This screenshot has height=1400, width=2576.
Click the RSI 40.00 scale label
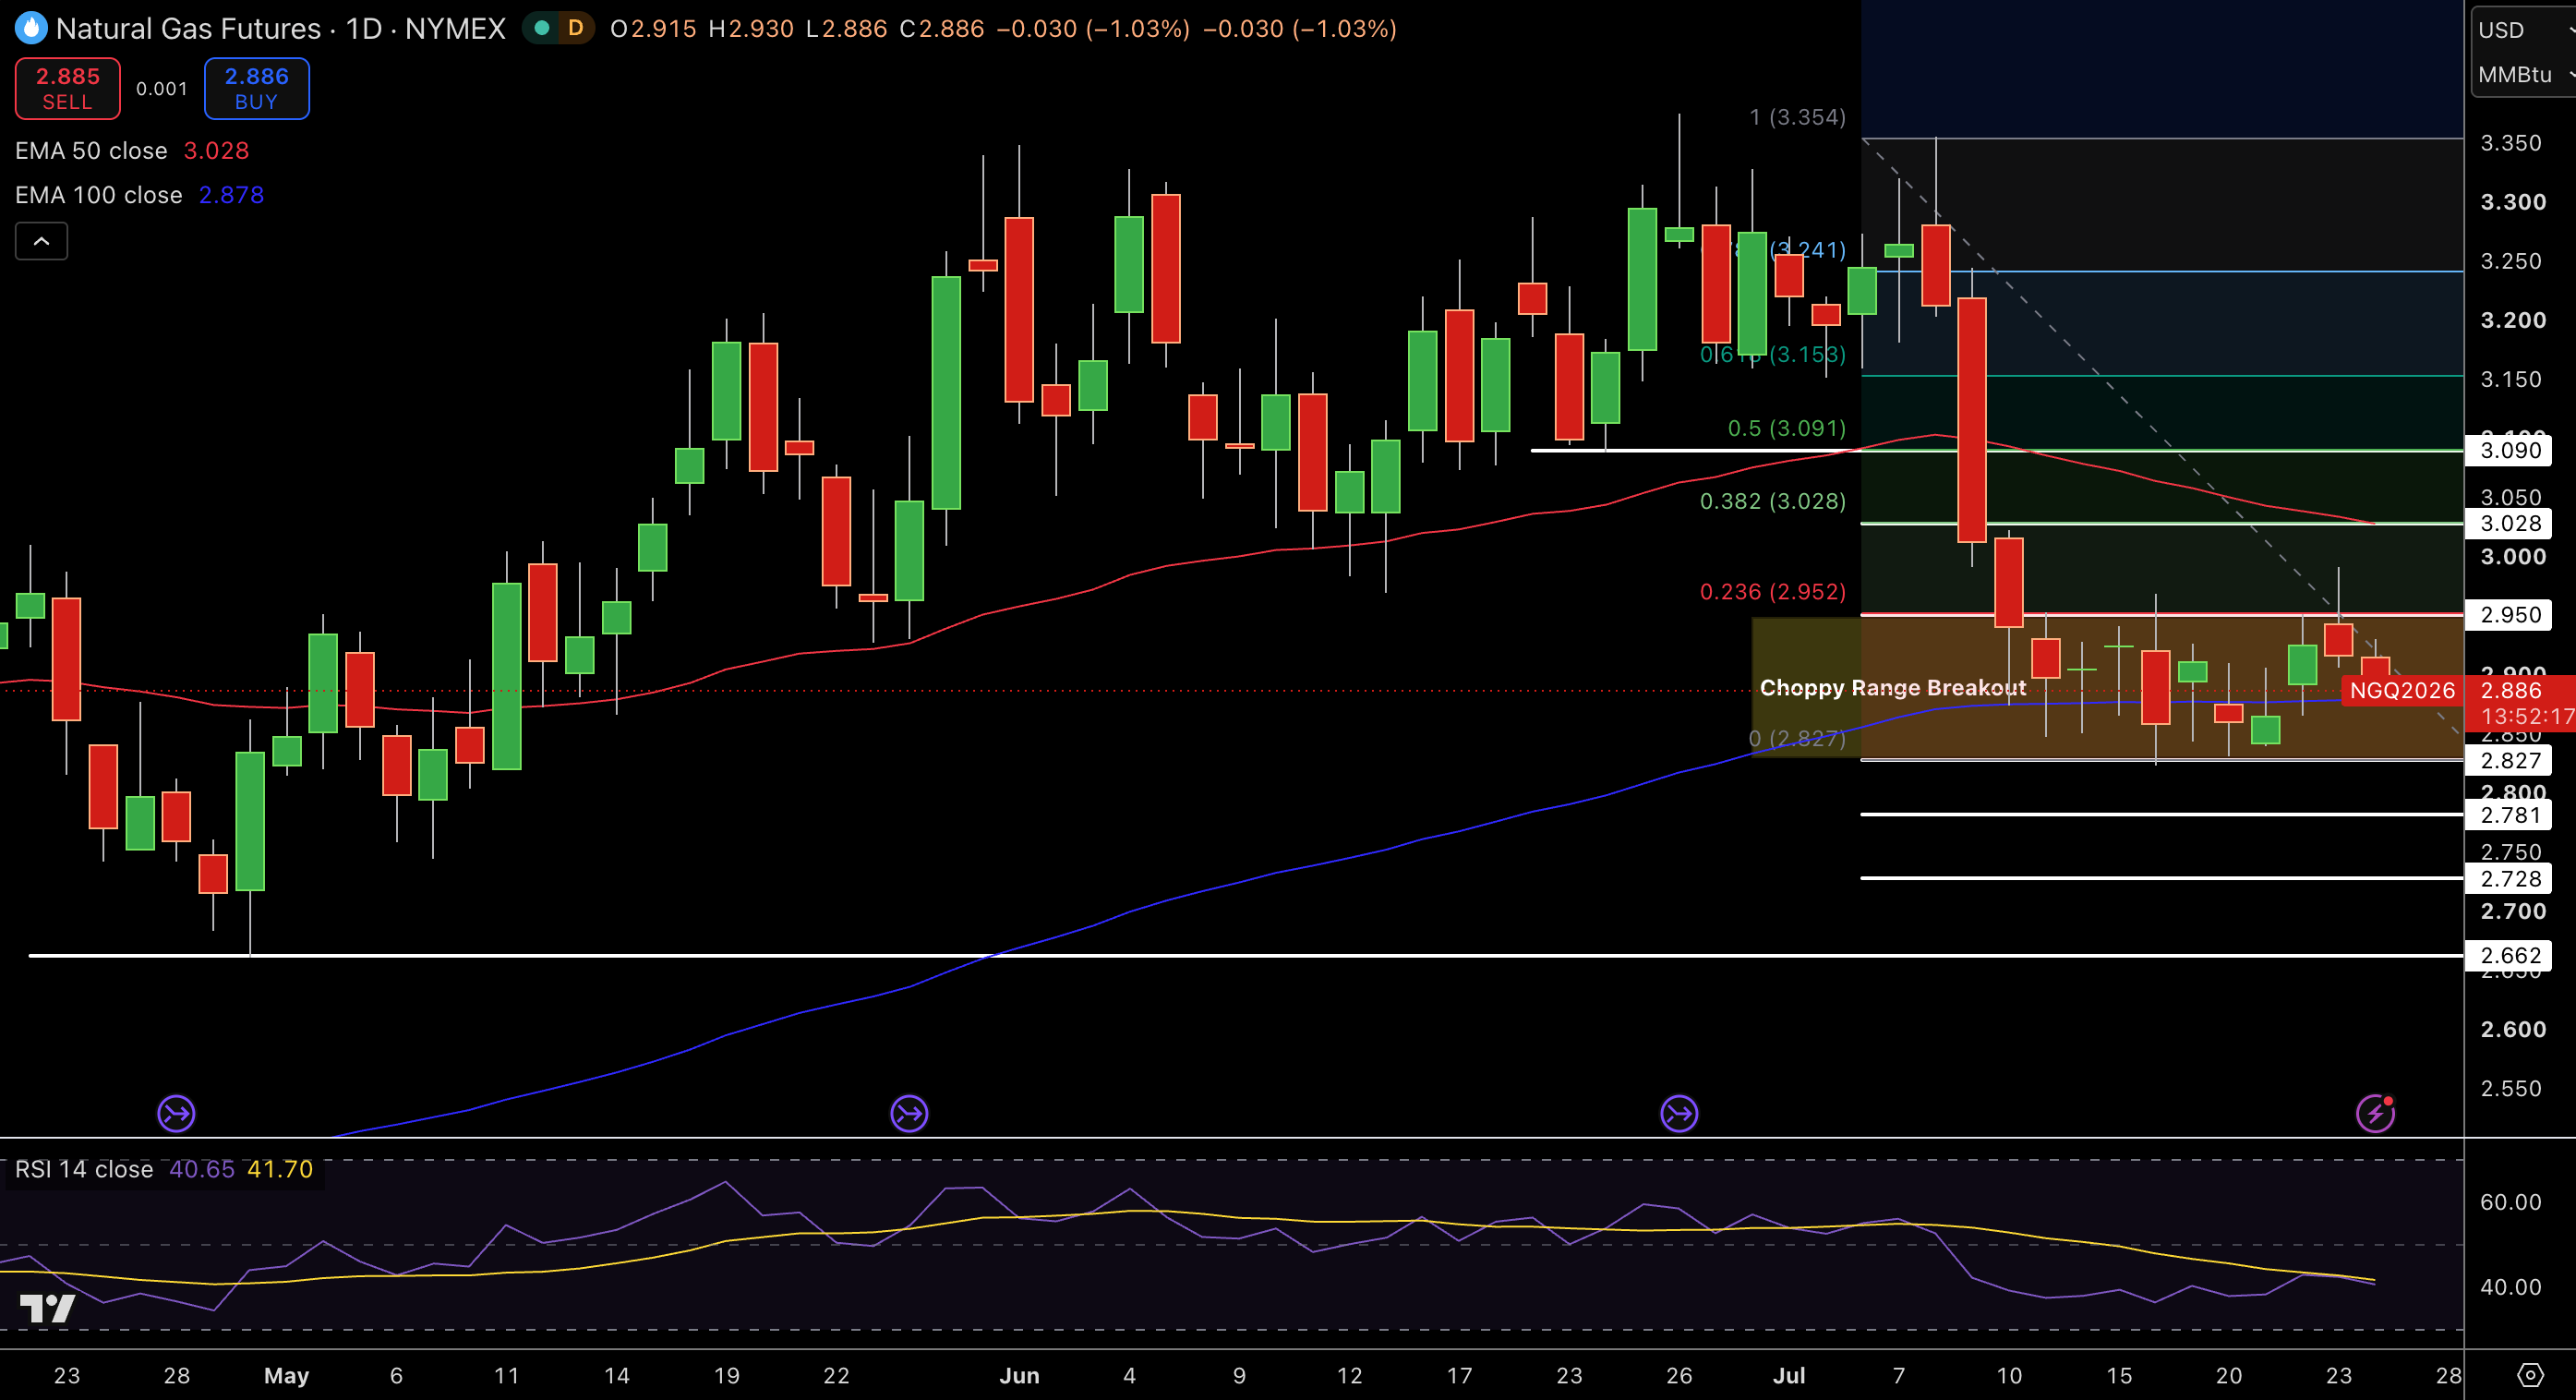2510,1287
